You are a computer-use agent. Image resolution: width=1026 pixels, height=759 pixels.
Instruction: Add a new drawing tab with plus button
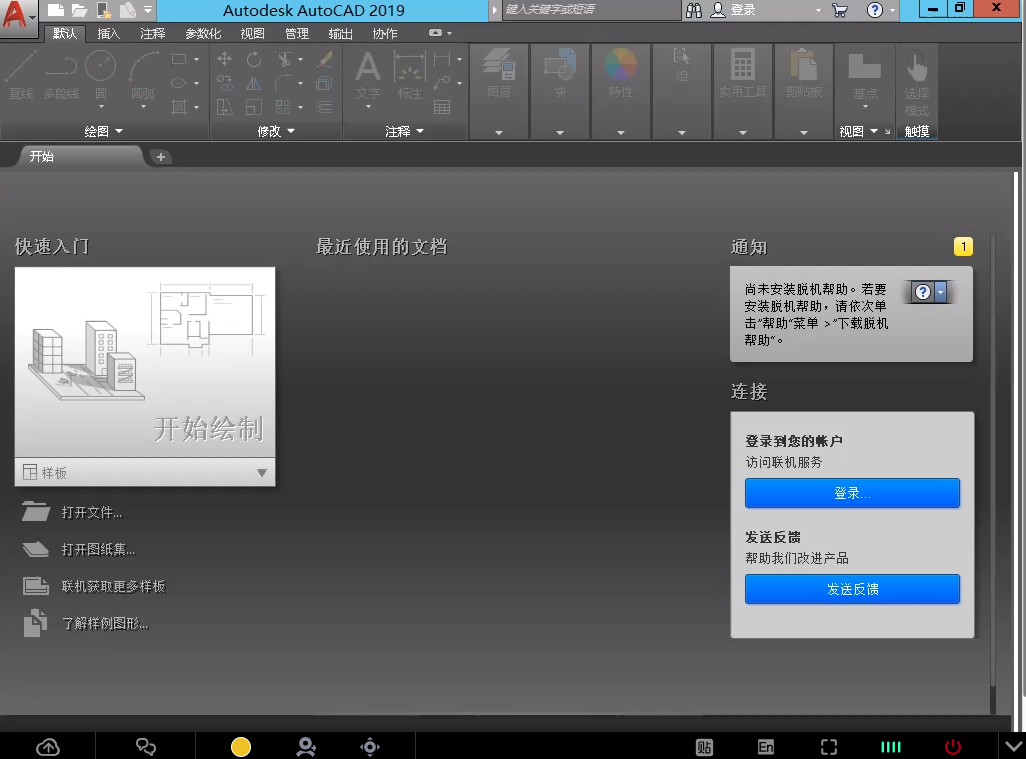(160, 156)
